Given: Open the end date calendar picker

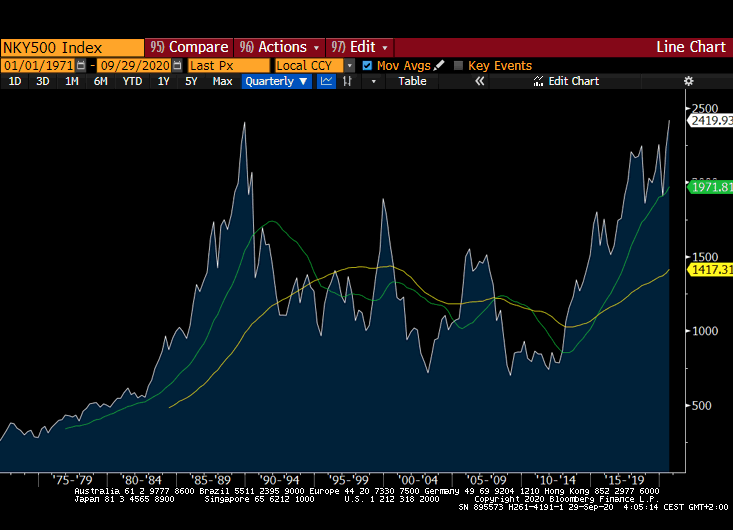Looking at the screenshot, I should click(x=177, y=65).
